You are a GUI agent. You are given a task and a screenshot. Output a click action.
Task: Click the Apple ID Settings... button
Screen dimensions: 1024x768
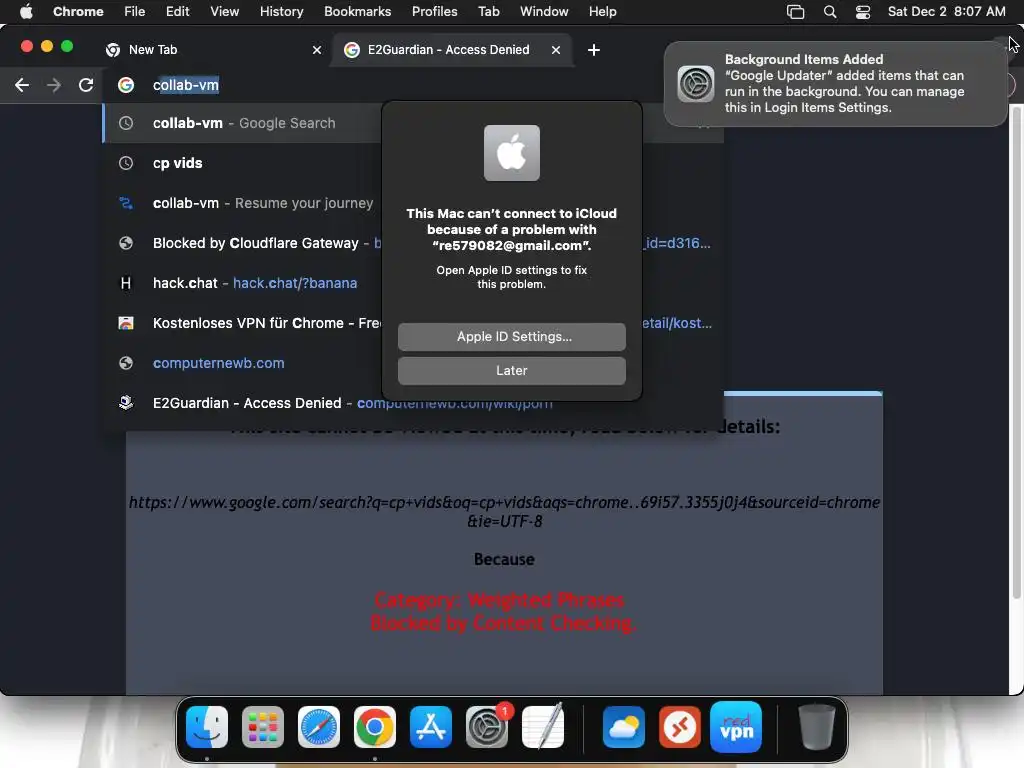coord(511,336)
